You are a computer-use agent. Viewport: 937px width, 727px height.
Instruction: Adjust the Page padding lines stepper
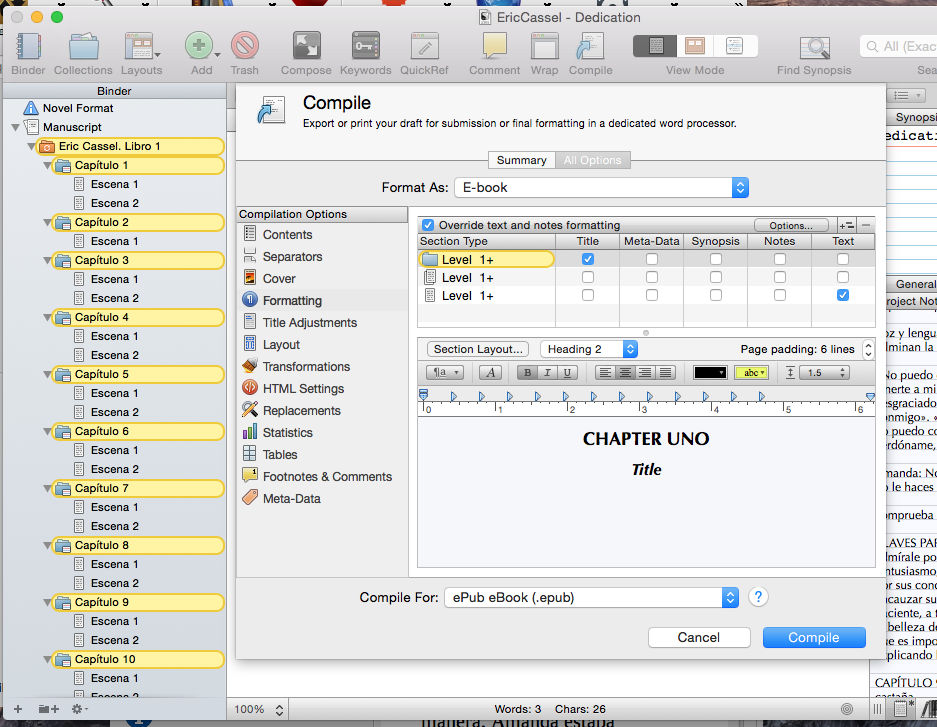pos(868,349)
